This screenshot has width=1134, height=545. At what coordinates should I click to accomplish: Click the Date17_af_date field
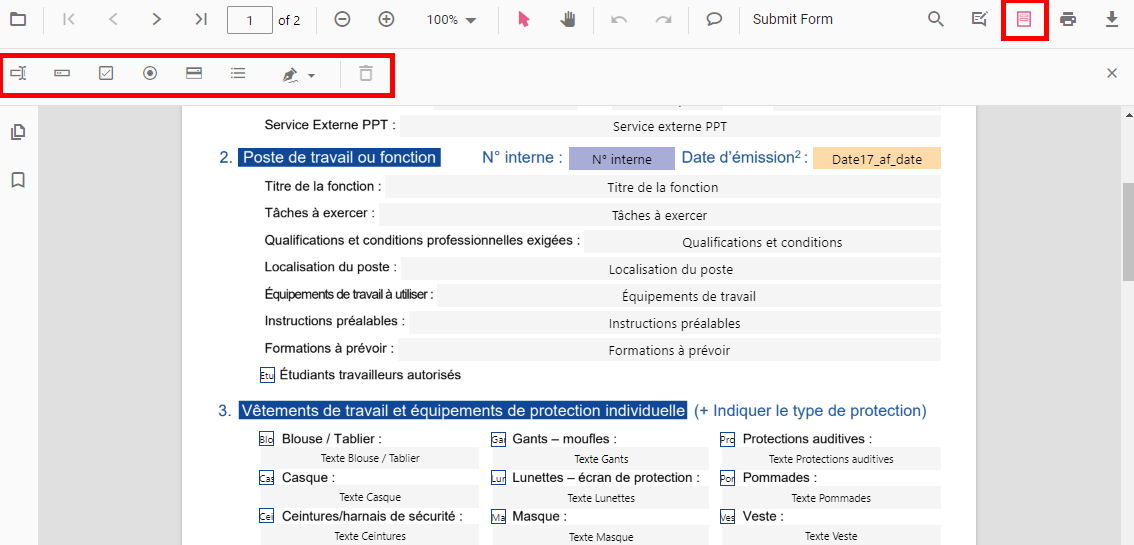click(877, 159)
